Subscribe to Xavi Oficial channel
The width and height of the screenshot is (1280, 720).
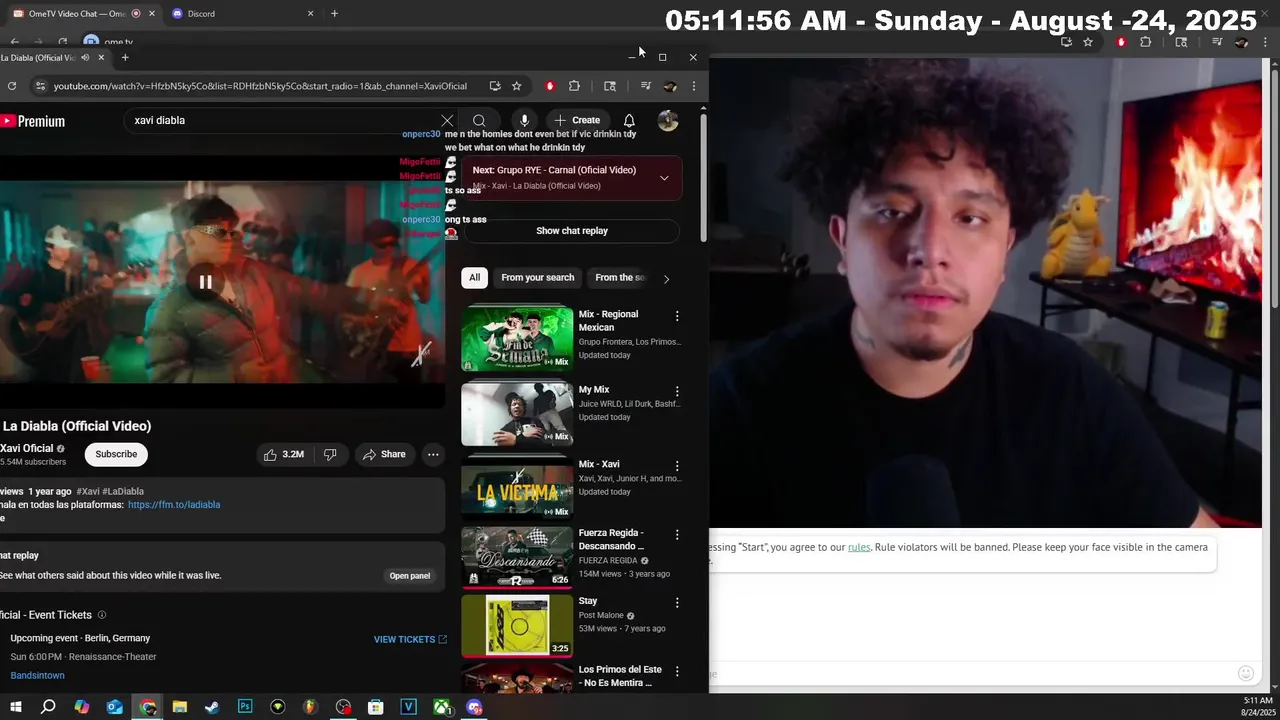pos(116,454)
